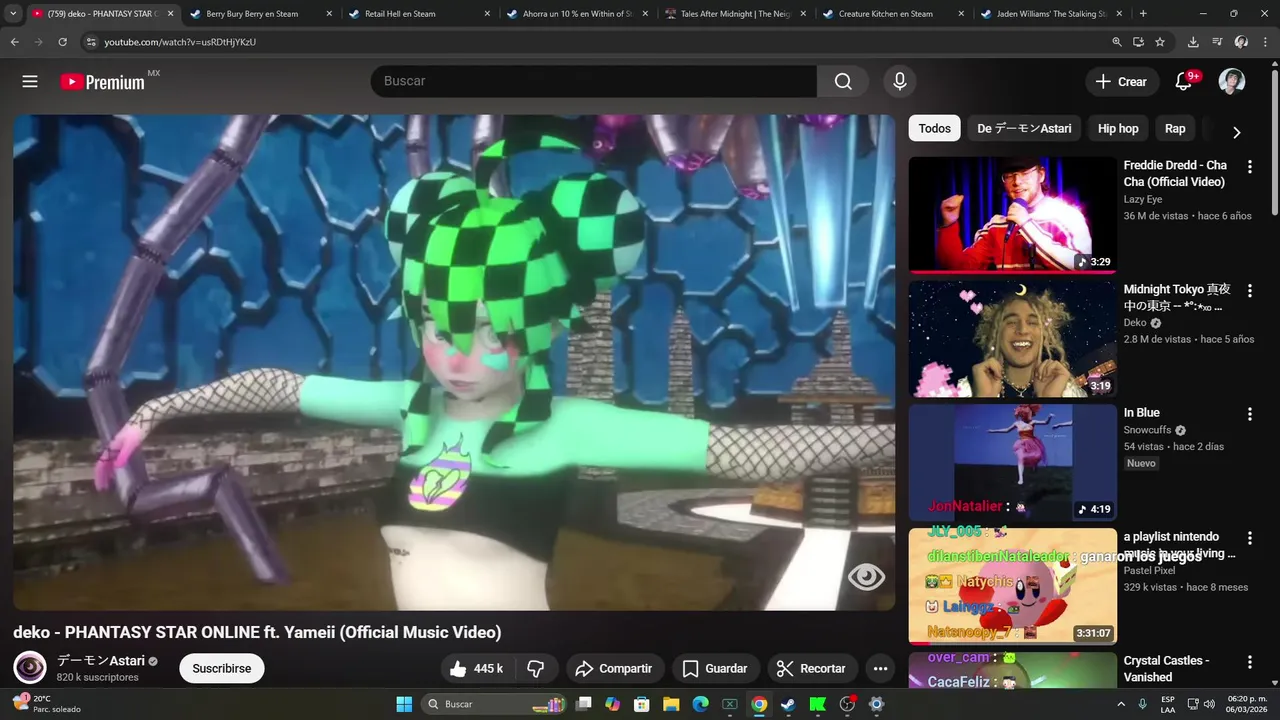Open Chrome downloads icon

coord(1193,42)
